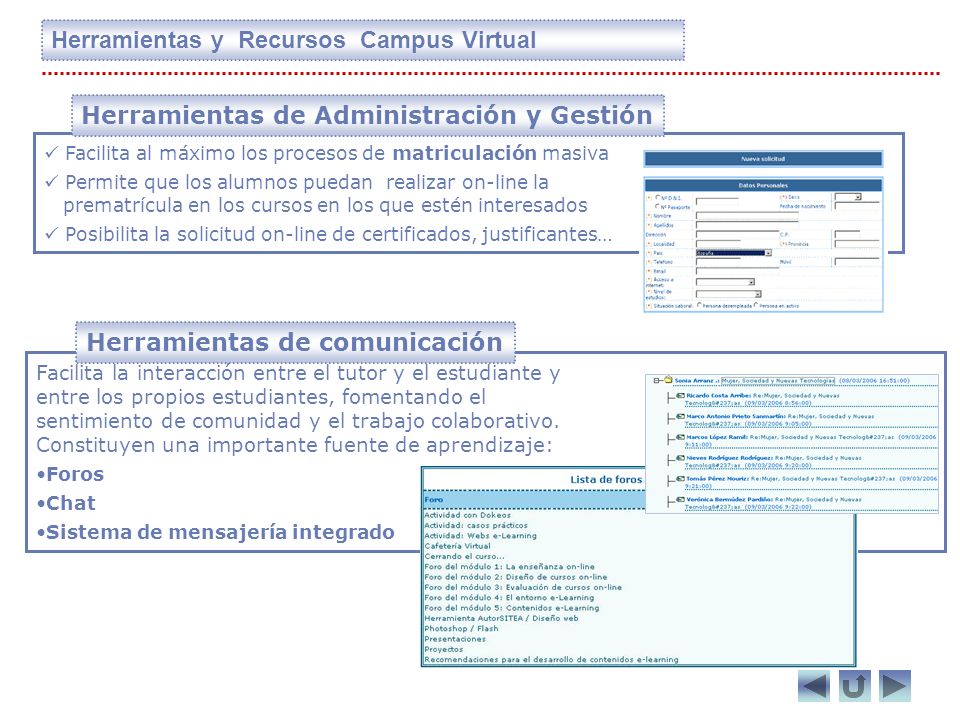Click the Teléfono input field

718,262
